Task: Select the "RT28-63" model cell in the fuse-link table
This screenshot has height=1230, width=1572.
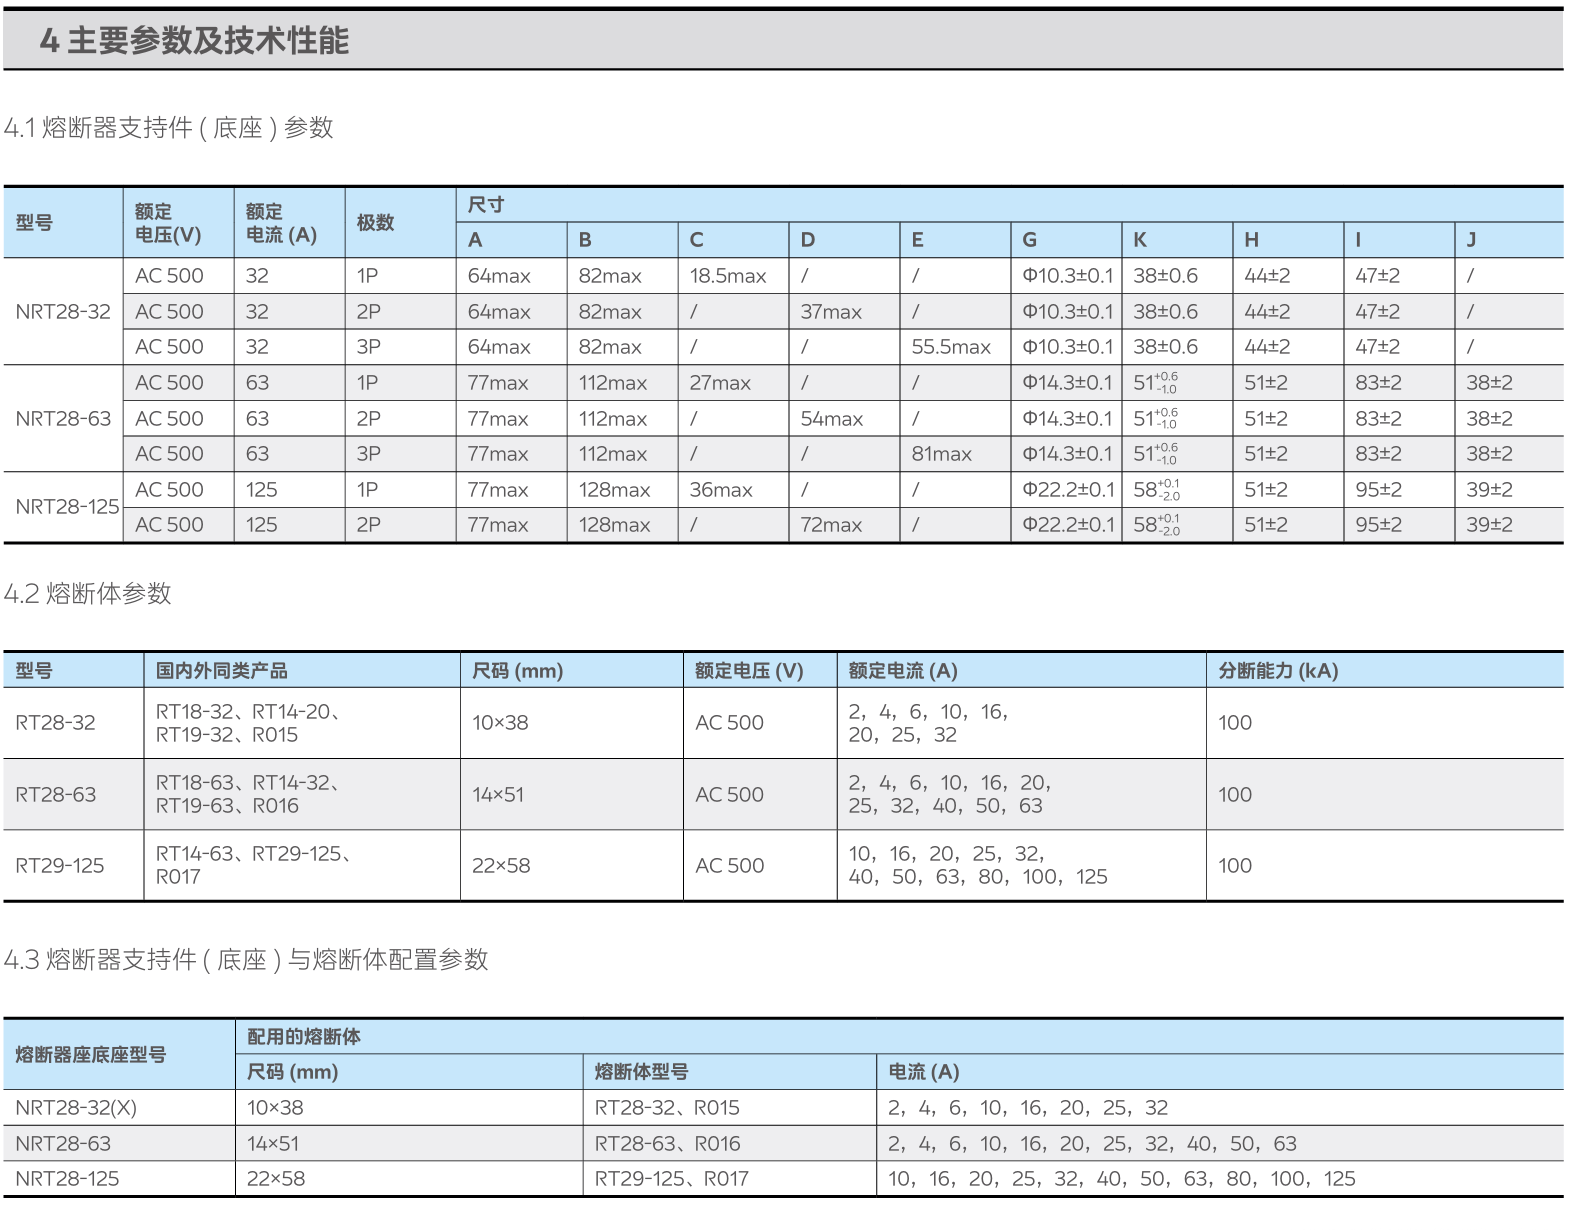Action: (x=56, y=795)
